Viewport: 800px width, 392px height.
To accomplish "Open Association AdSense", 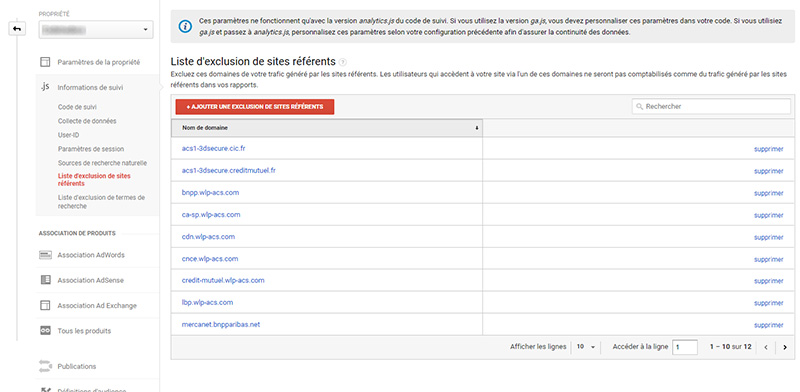I will (90, 280).
